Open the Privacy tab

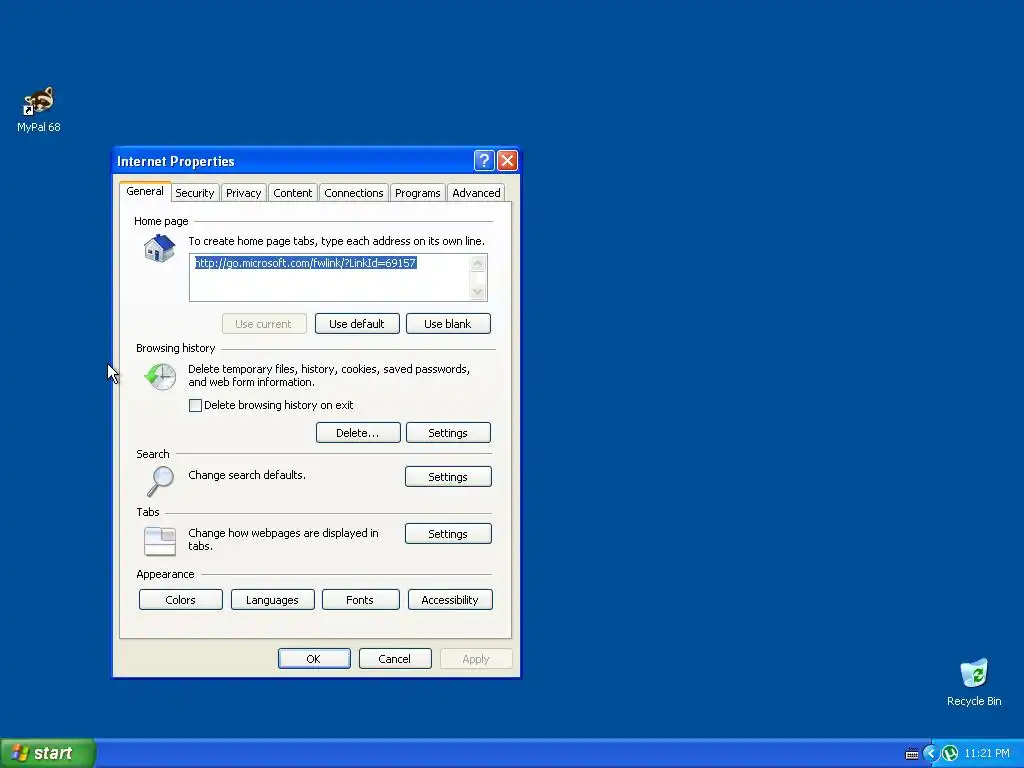coord(244,193)
